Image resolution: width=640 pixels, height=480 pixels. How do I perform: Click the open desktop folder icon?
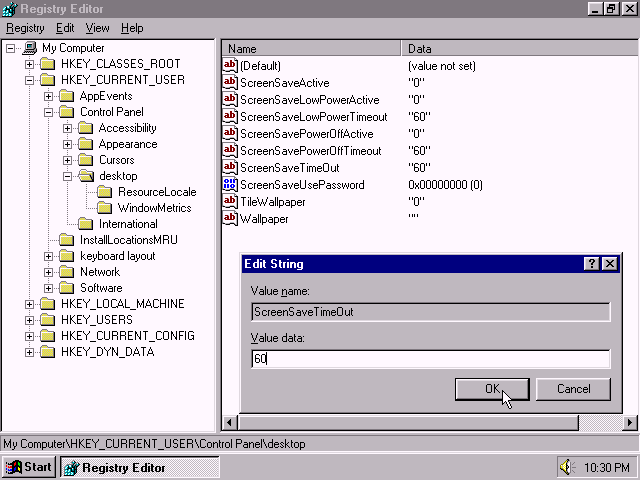[x=86, y=176]
